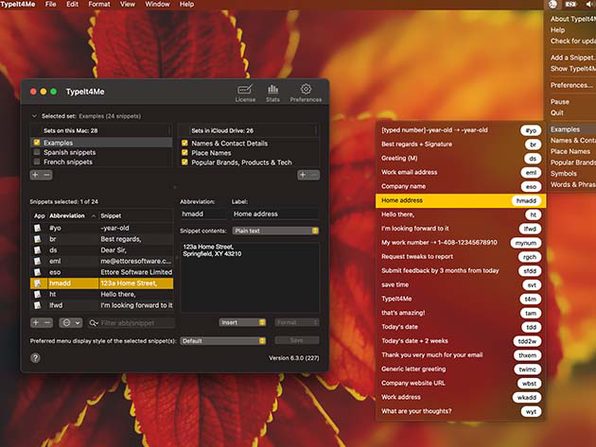Screen dimensions: 596x447
Task: Open the License toolbar icon
Action: pyautogui.click(x=245, y=93)
